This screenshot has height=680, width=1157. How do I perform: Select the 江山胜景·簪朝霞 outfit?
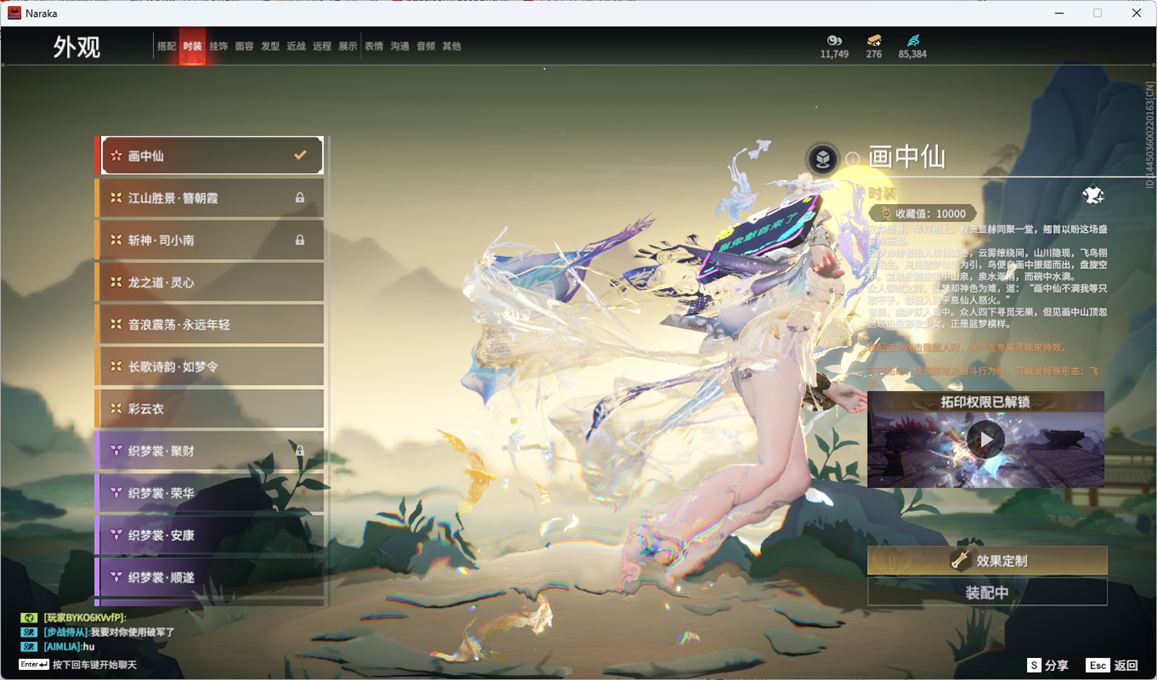pyautogui.click(x=212, y=198)
